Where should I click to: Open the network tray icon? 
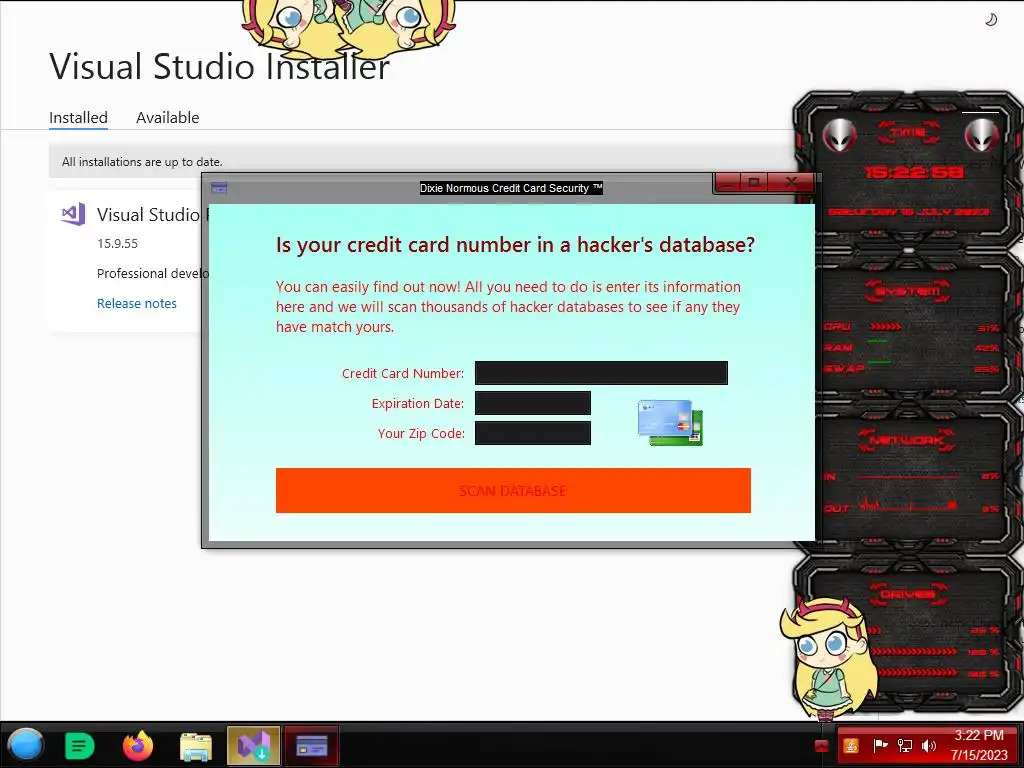[x=904, y=745]
